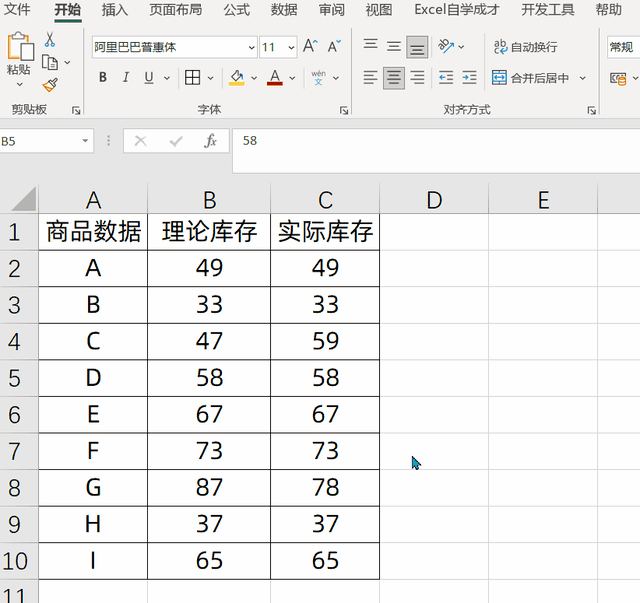Image resolution: width=640 pixels, height=603 pixels.
Task: Click the text orientation icon
Action: click(446, 46)
